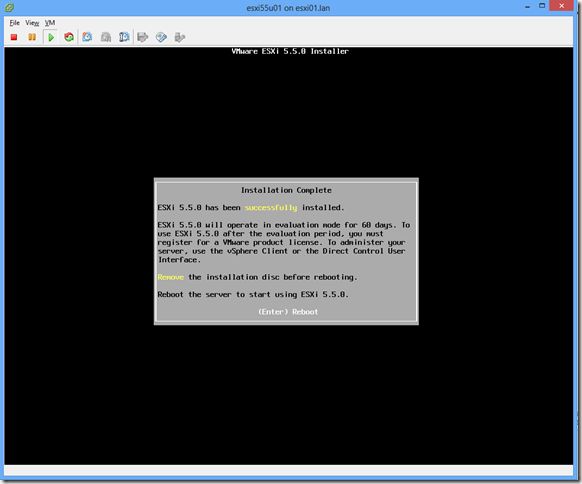Open the VM menu

50,23
